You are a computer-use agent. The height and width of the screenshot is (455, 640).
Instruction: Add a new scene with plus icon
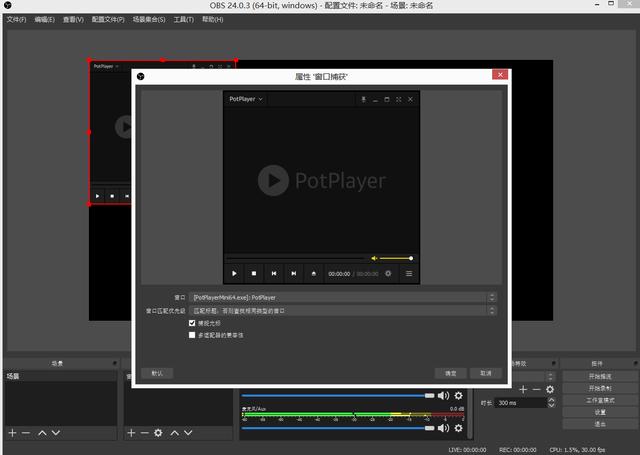pyautogui.click(x=12, y=433)
